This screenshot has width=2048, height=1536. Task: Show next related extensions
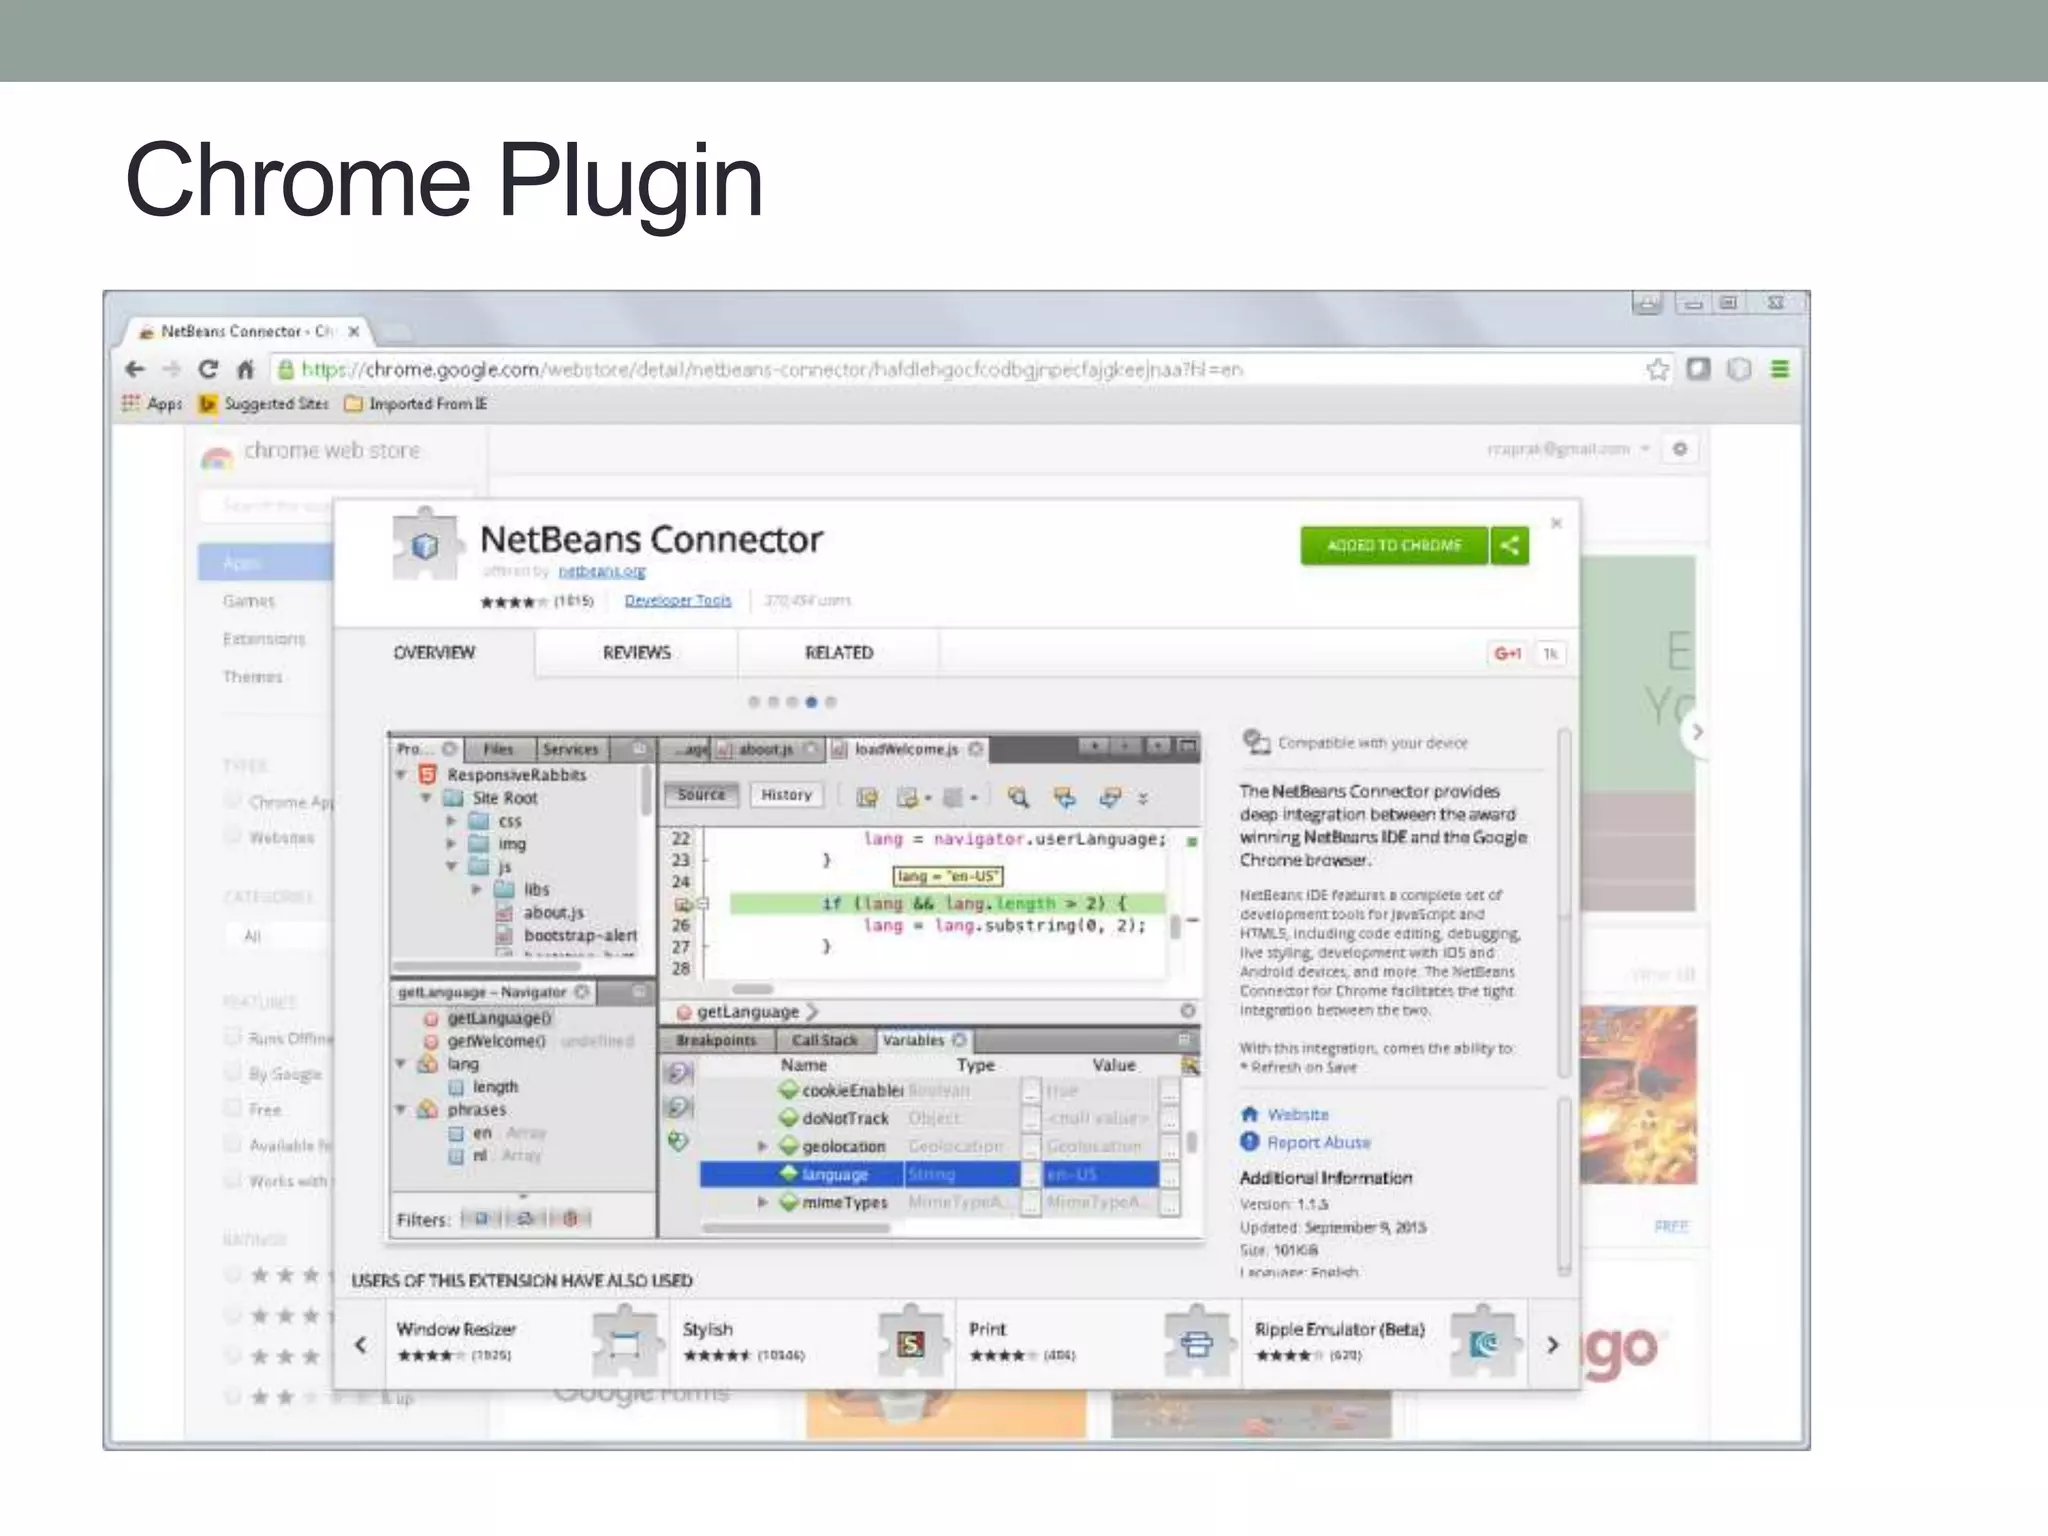(1552, 1345)
